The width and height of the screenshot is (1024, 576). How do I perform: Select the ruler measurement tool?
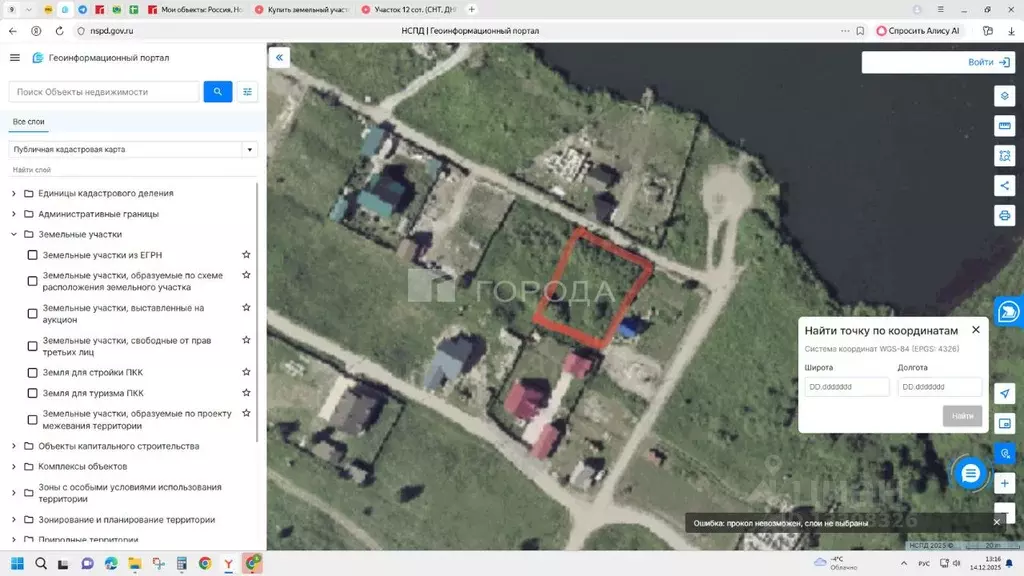pos(1004,125)
